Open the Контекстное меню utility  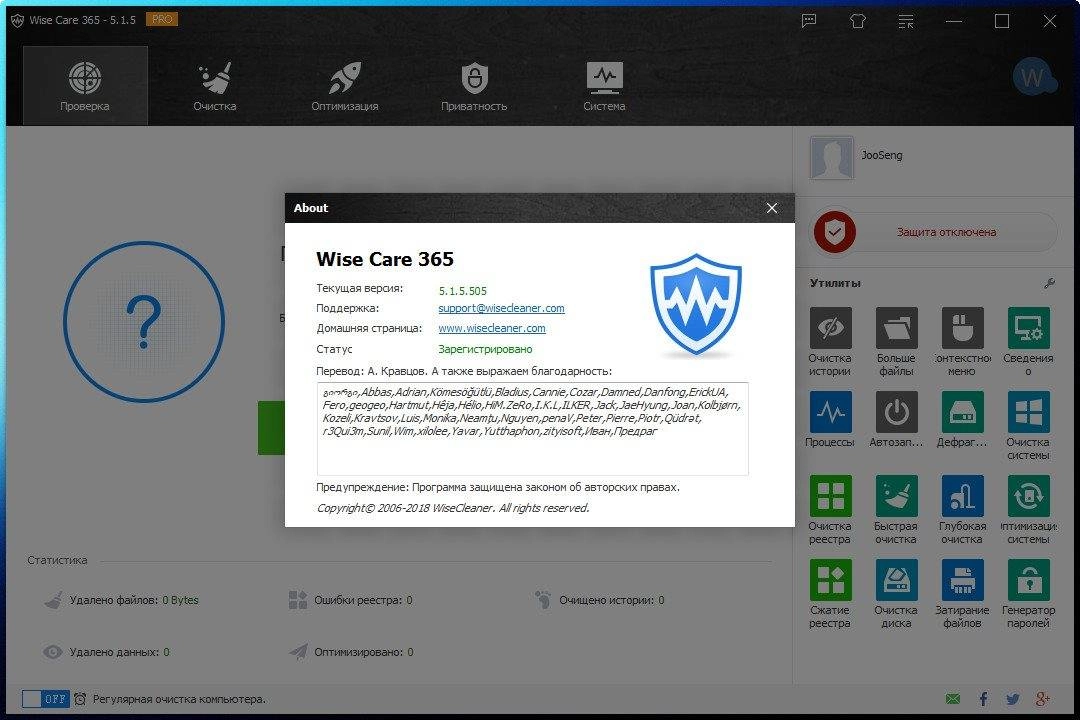pos(962,342)
